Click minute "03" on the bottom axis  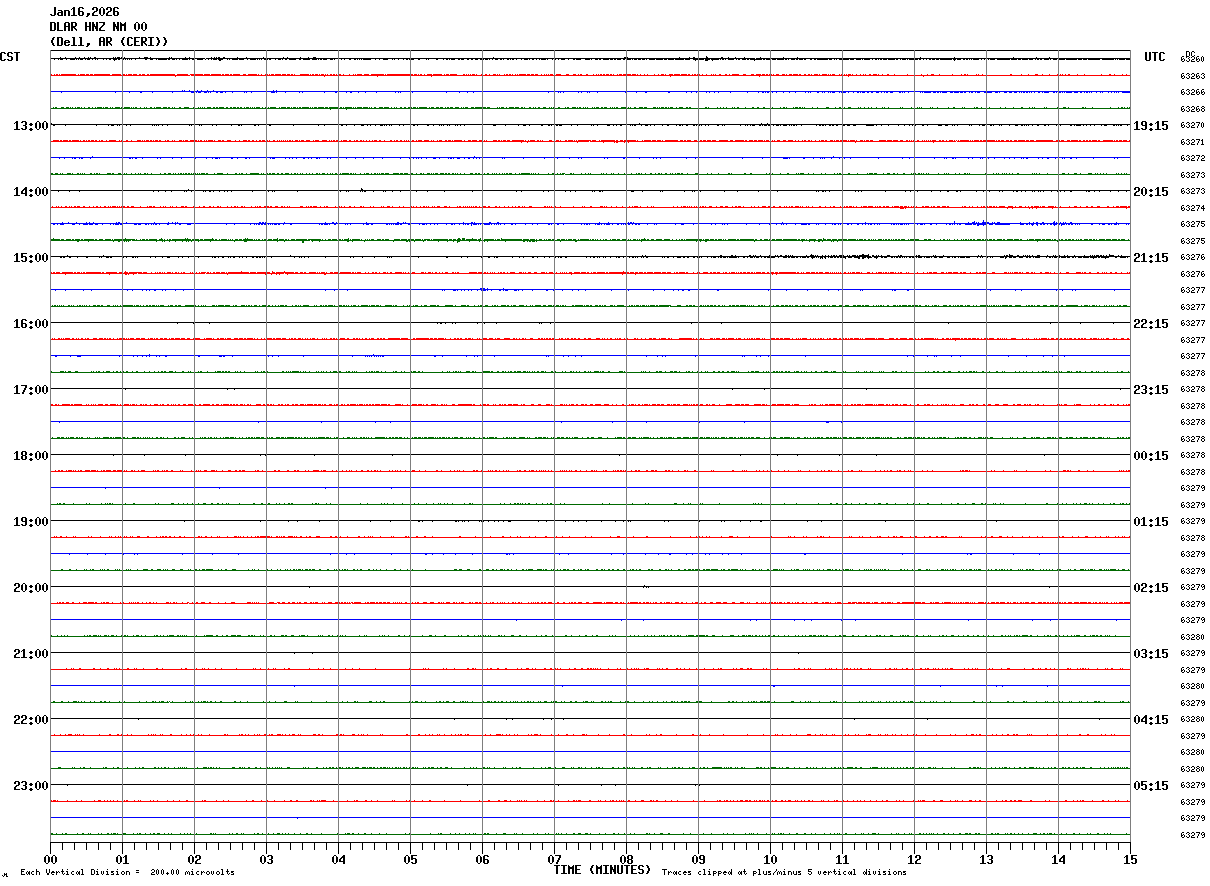click(266, 859)
